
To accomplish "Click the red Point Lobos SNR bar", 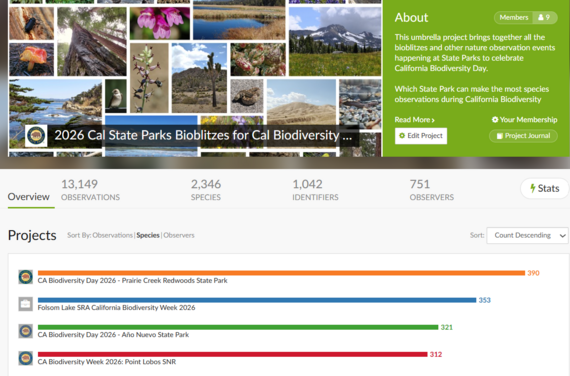I will point(233,354).
